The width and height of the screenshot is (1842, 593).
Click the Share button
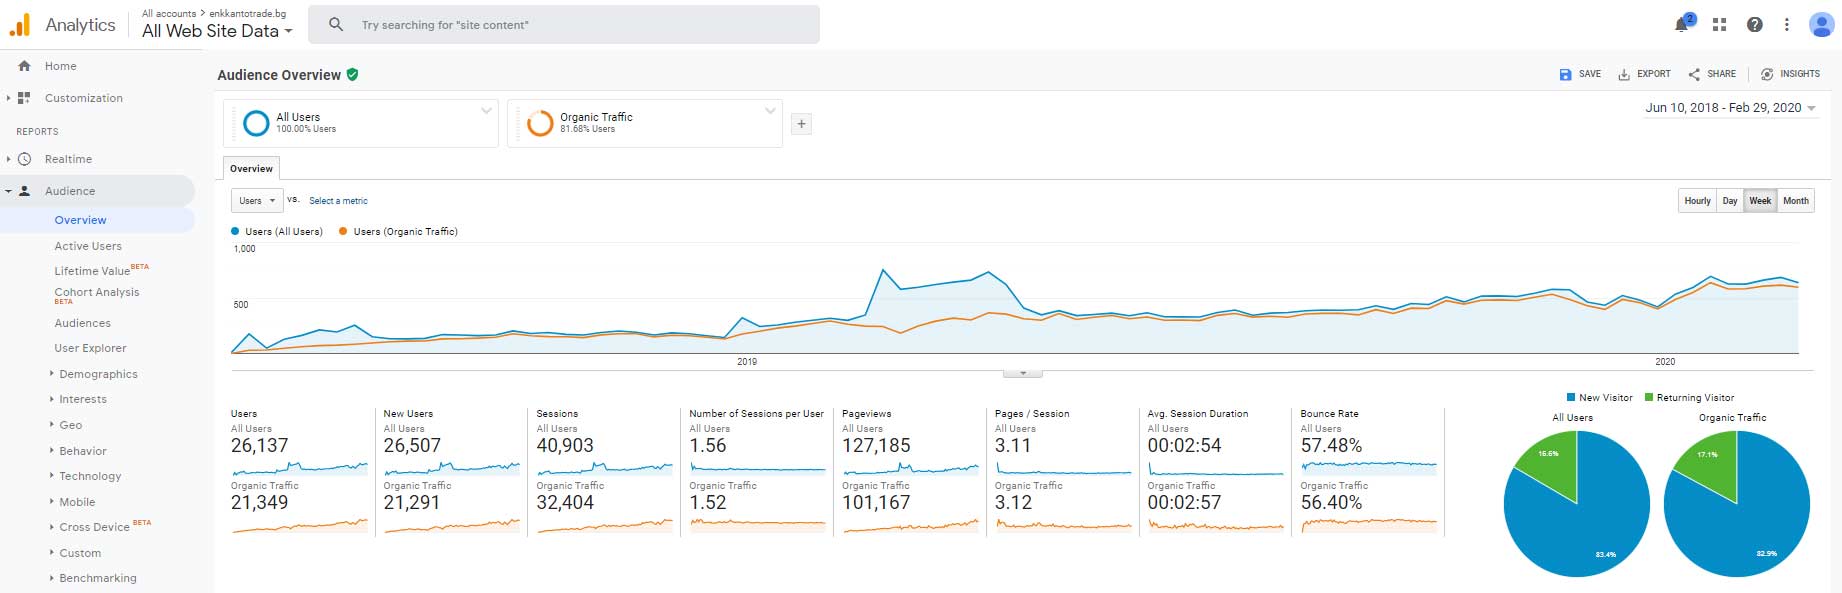(x=1712, y=74)
